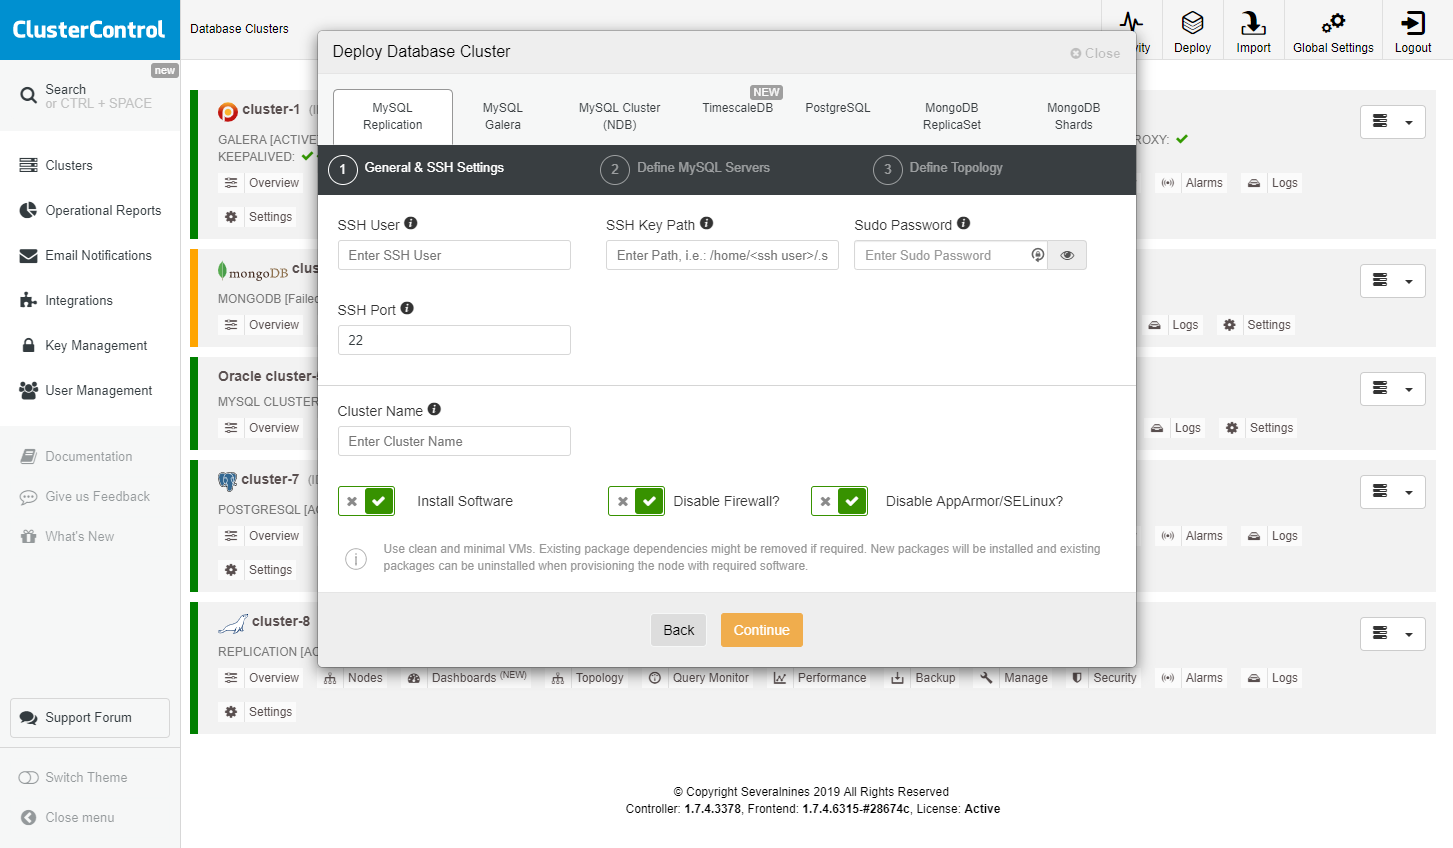Click info icon next to Cluster Name
This screenshot has width=1453, height=848.
[x=434, y=410]
